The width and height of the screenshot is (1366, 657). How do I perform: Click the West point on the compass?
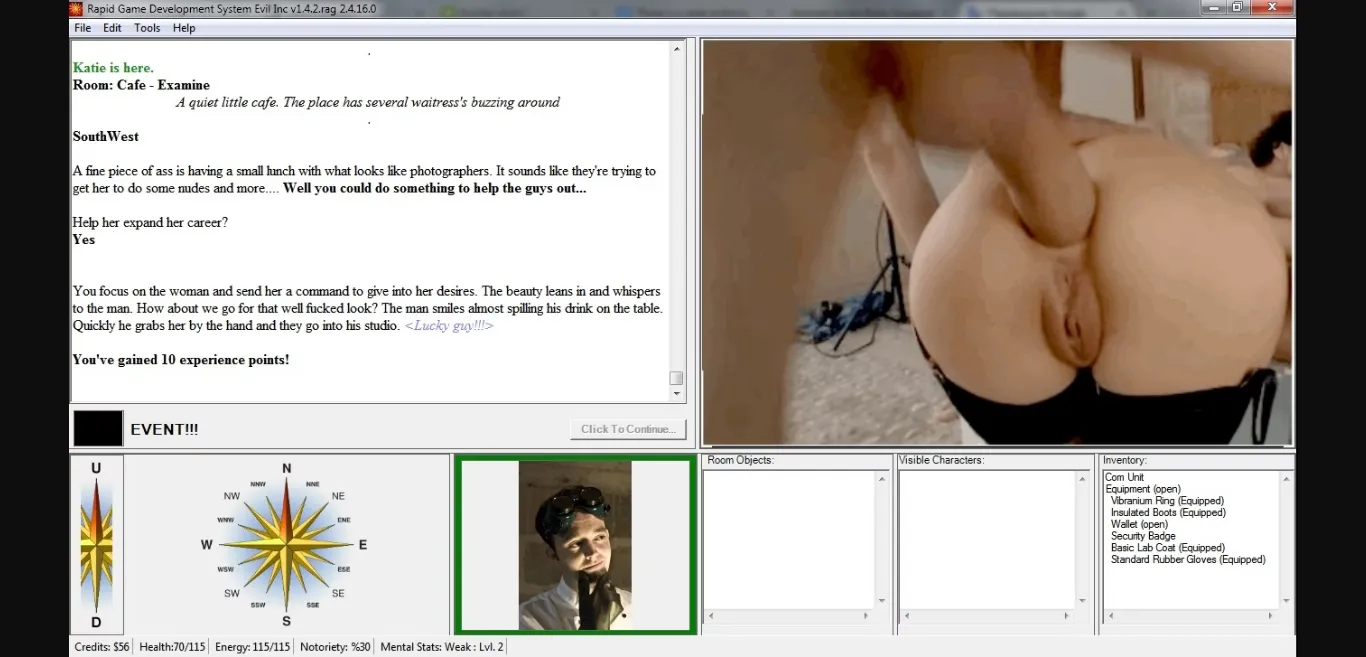(x=207, y=545)
